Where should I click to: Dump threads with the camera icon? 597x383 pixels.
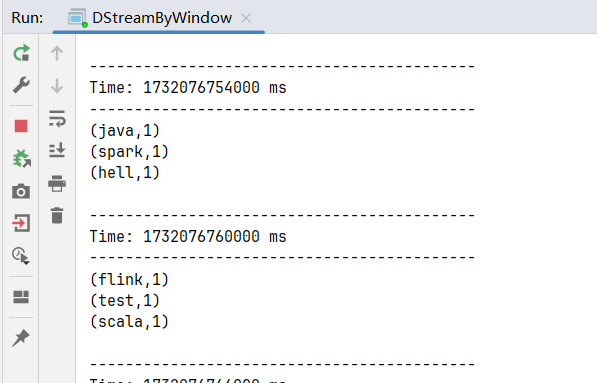21,191
